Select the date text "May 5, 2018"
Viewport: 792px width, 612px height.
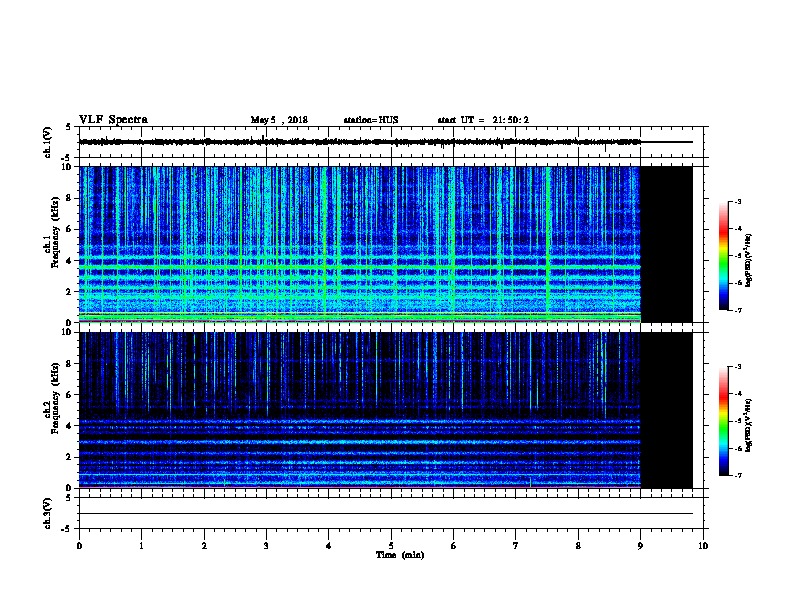coord(279,120)
